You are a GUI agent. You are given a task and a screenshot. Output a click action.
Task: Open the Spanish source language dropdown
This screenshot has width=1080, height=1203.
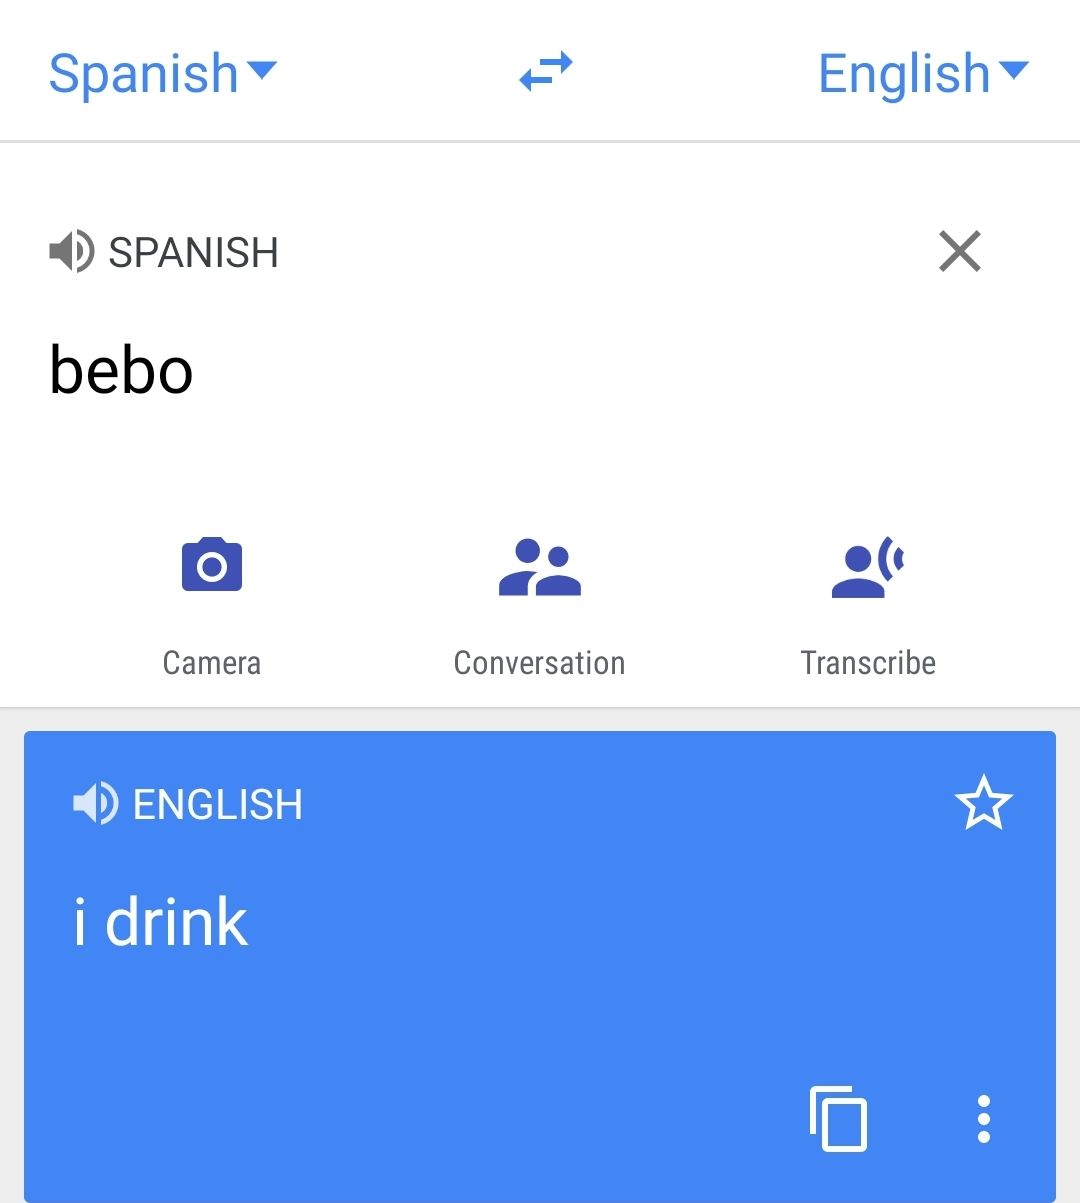click(x=144, y=73)
